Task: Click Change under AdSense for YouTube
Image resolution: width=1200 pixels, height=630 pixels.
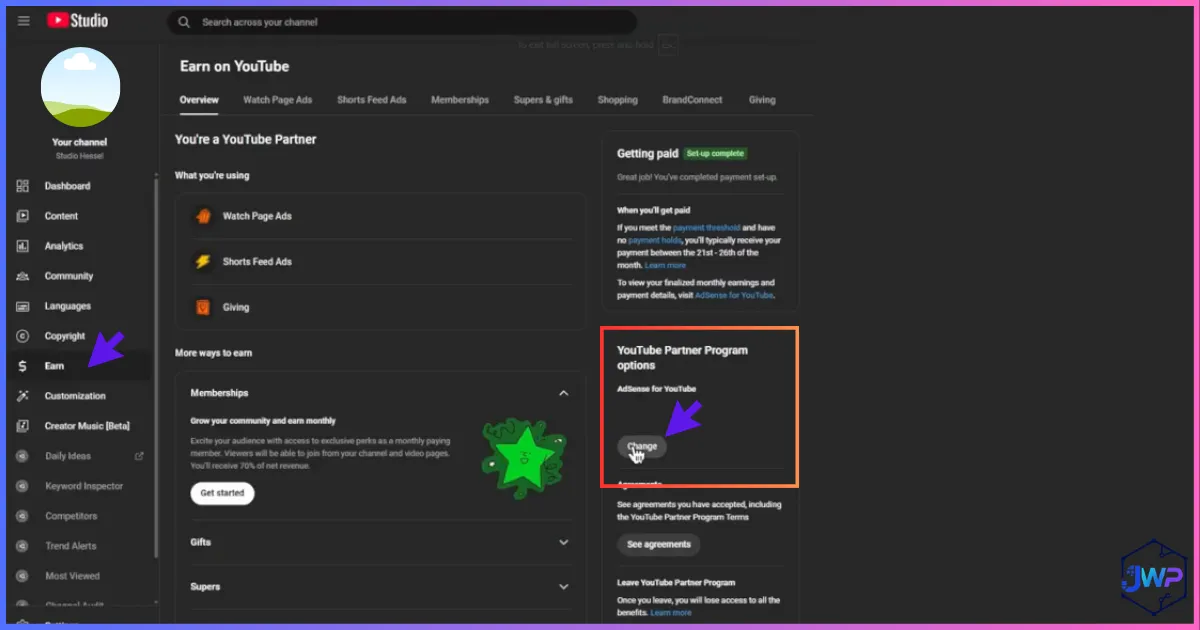Action: pos(642,446)
